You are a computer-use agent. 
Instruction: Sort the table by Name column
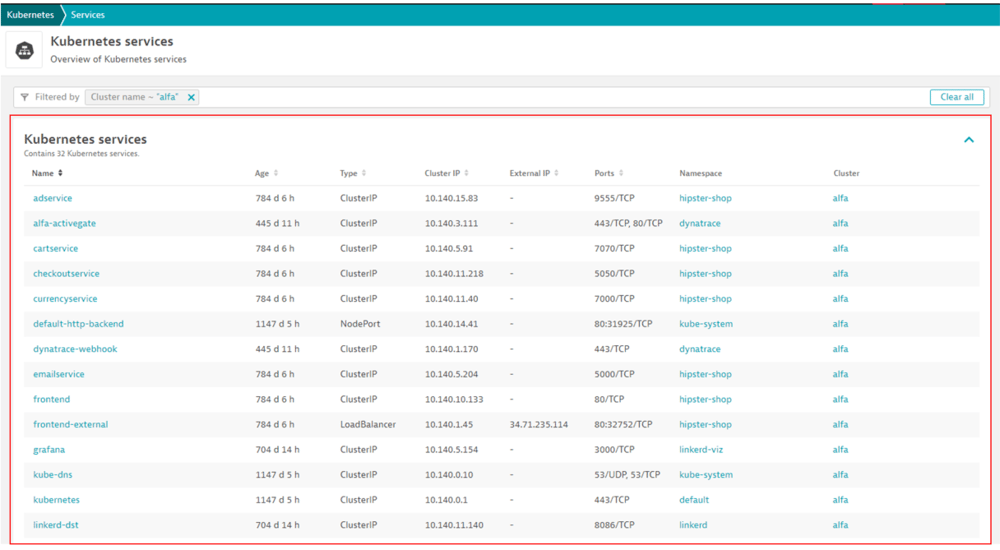pos(47,173)
